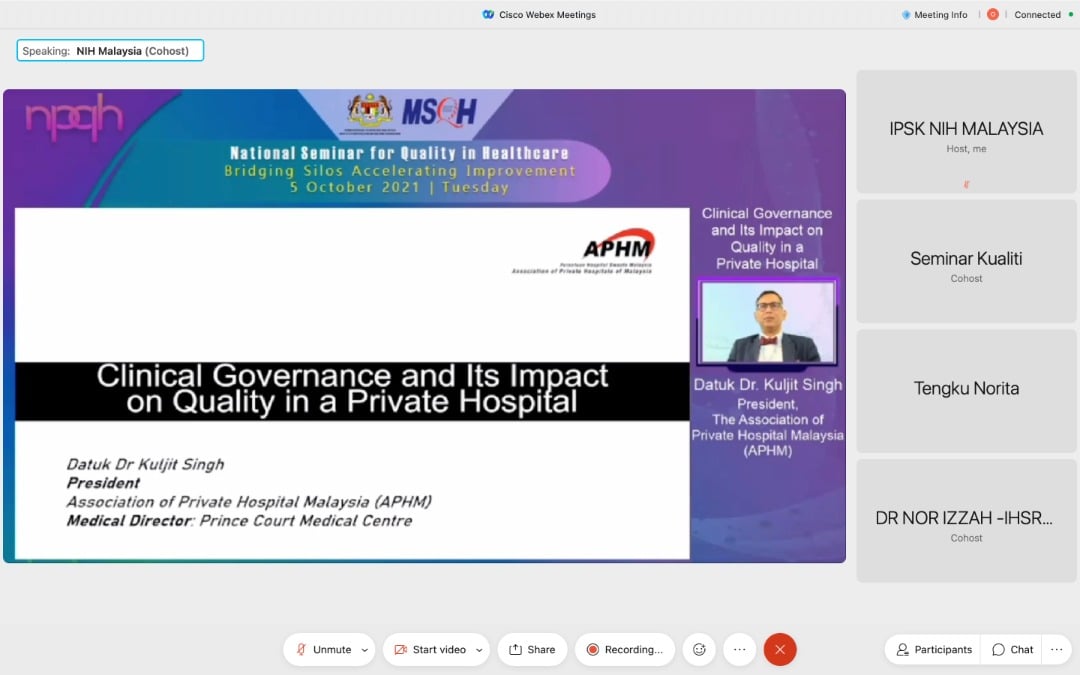
Task: Start video with the camera button
Action: tap(429, 649)
